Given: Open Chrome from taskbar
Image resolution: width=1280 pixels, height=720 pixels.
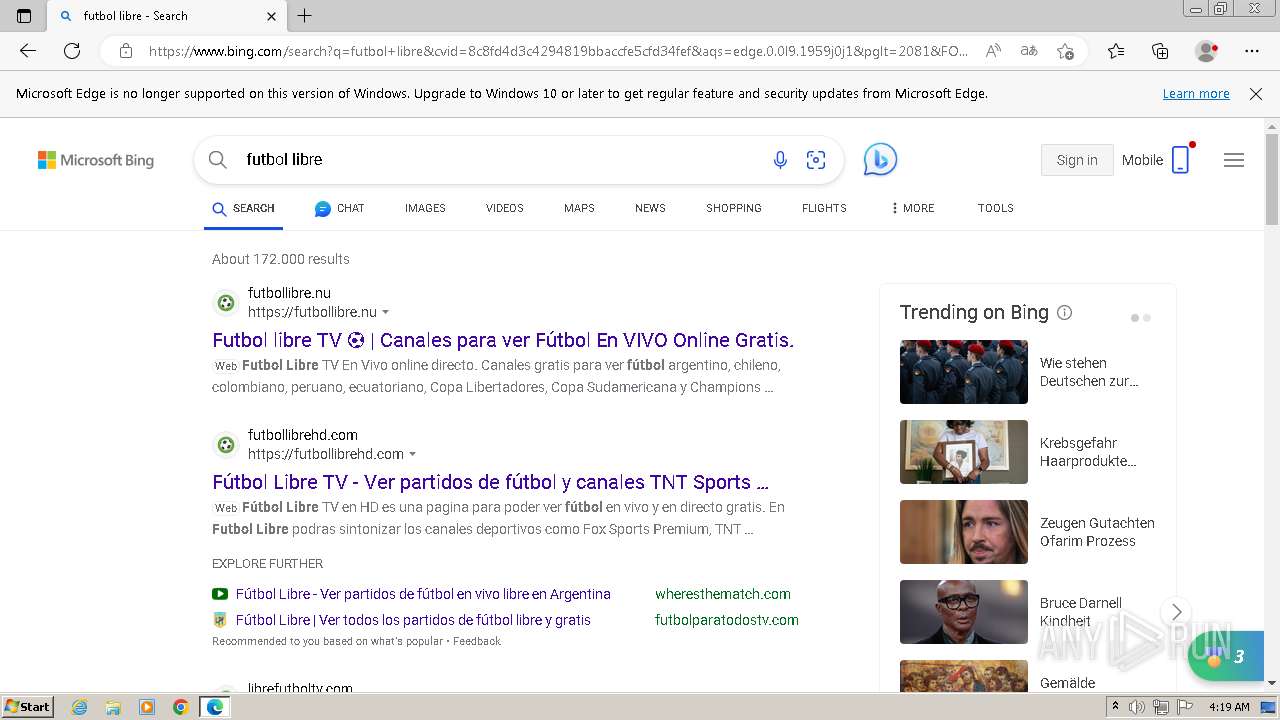Looking at the screenshot, I should point(181,707).
